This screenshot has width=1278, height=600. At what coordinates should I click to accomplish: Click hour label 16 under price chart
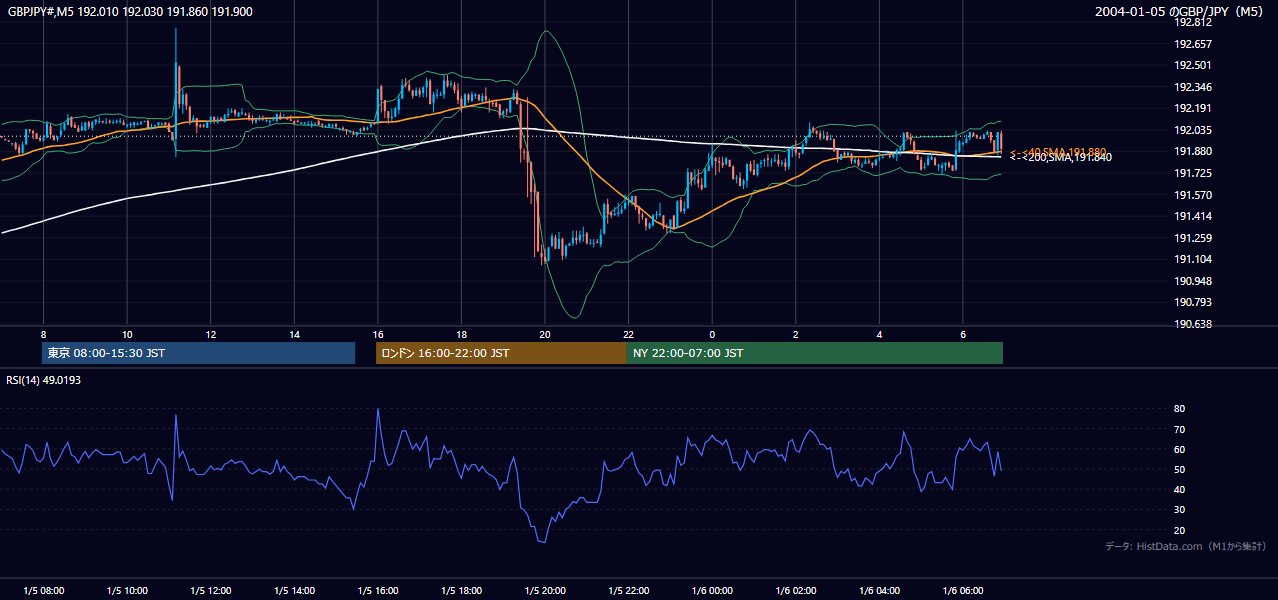[x=378, y=334]
